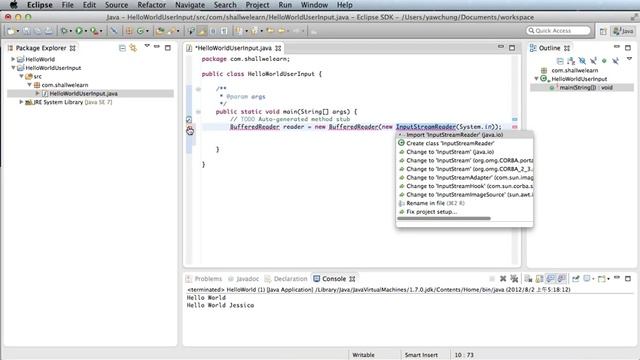Open the Apple menu
This screenshot has width=640, height=360.
[x=13, y=5]
